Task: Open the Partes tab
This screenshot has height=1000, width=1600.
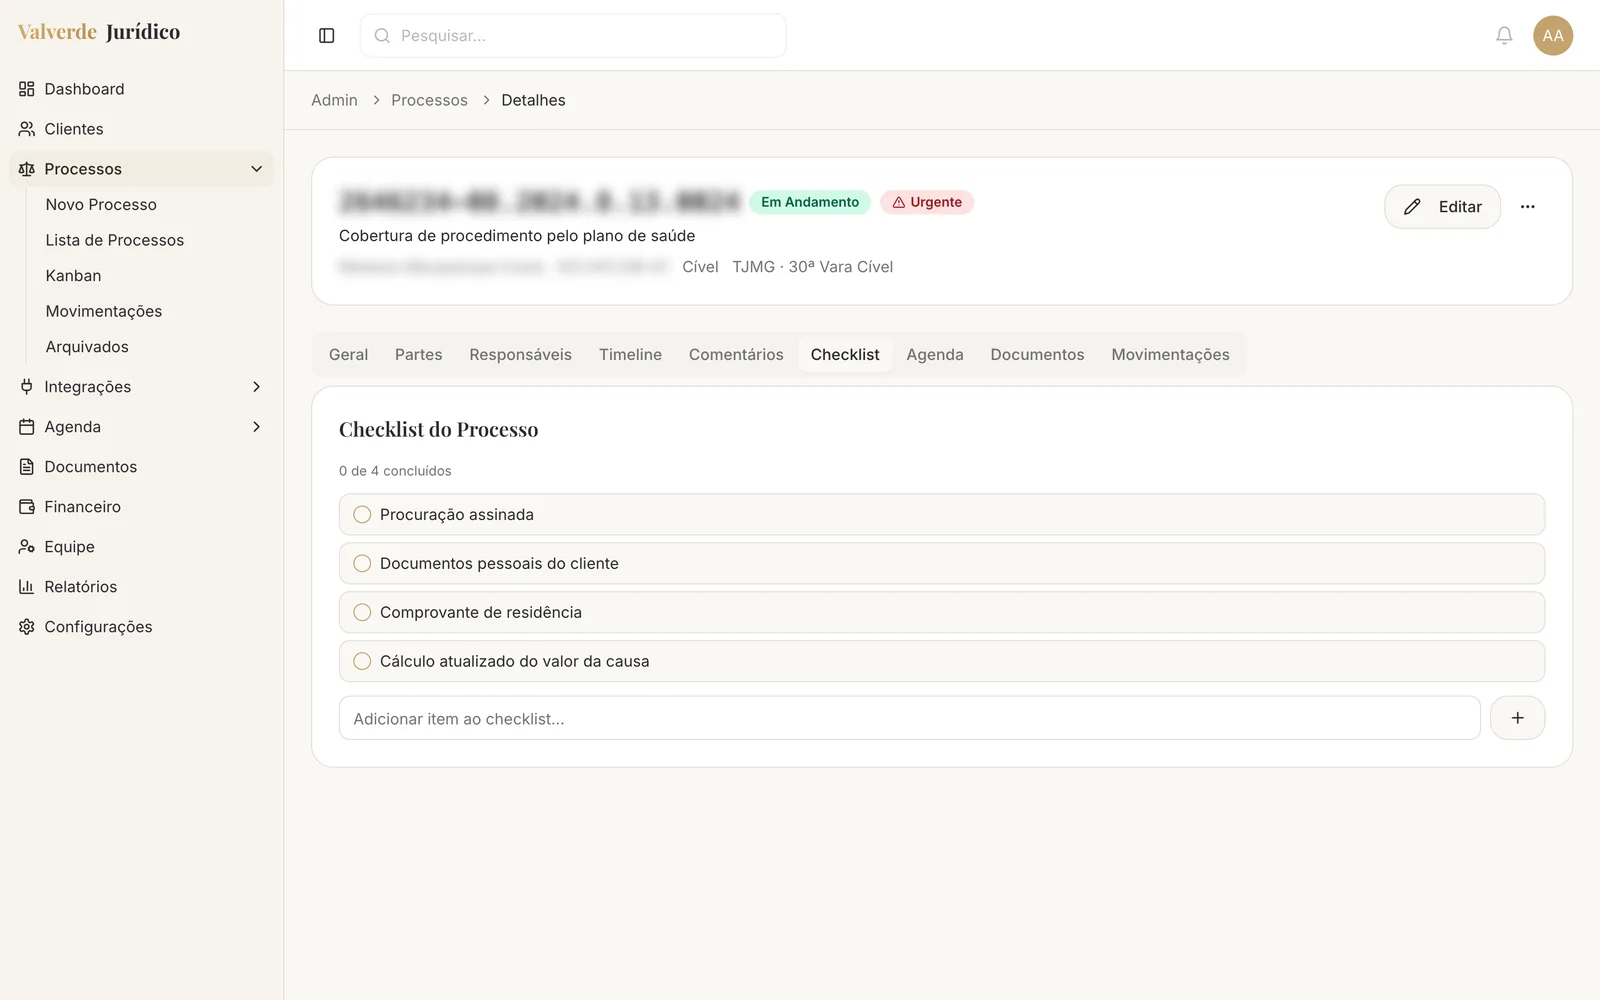Action: coord(418,355)
